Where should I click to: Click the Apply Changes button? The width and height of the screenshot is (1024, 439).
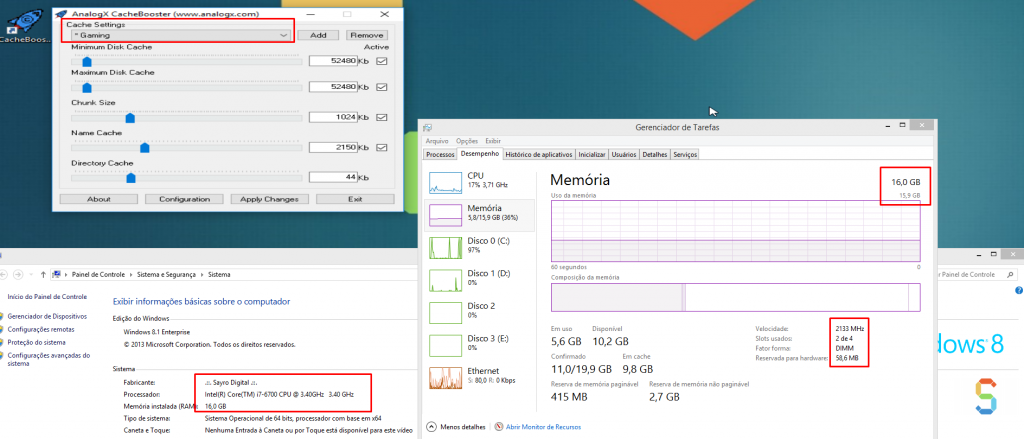click(x=269, y=199)
